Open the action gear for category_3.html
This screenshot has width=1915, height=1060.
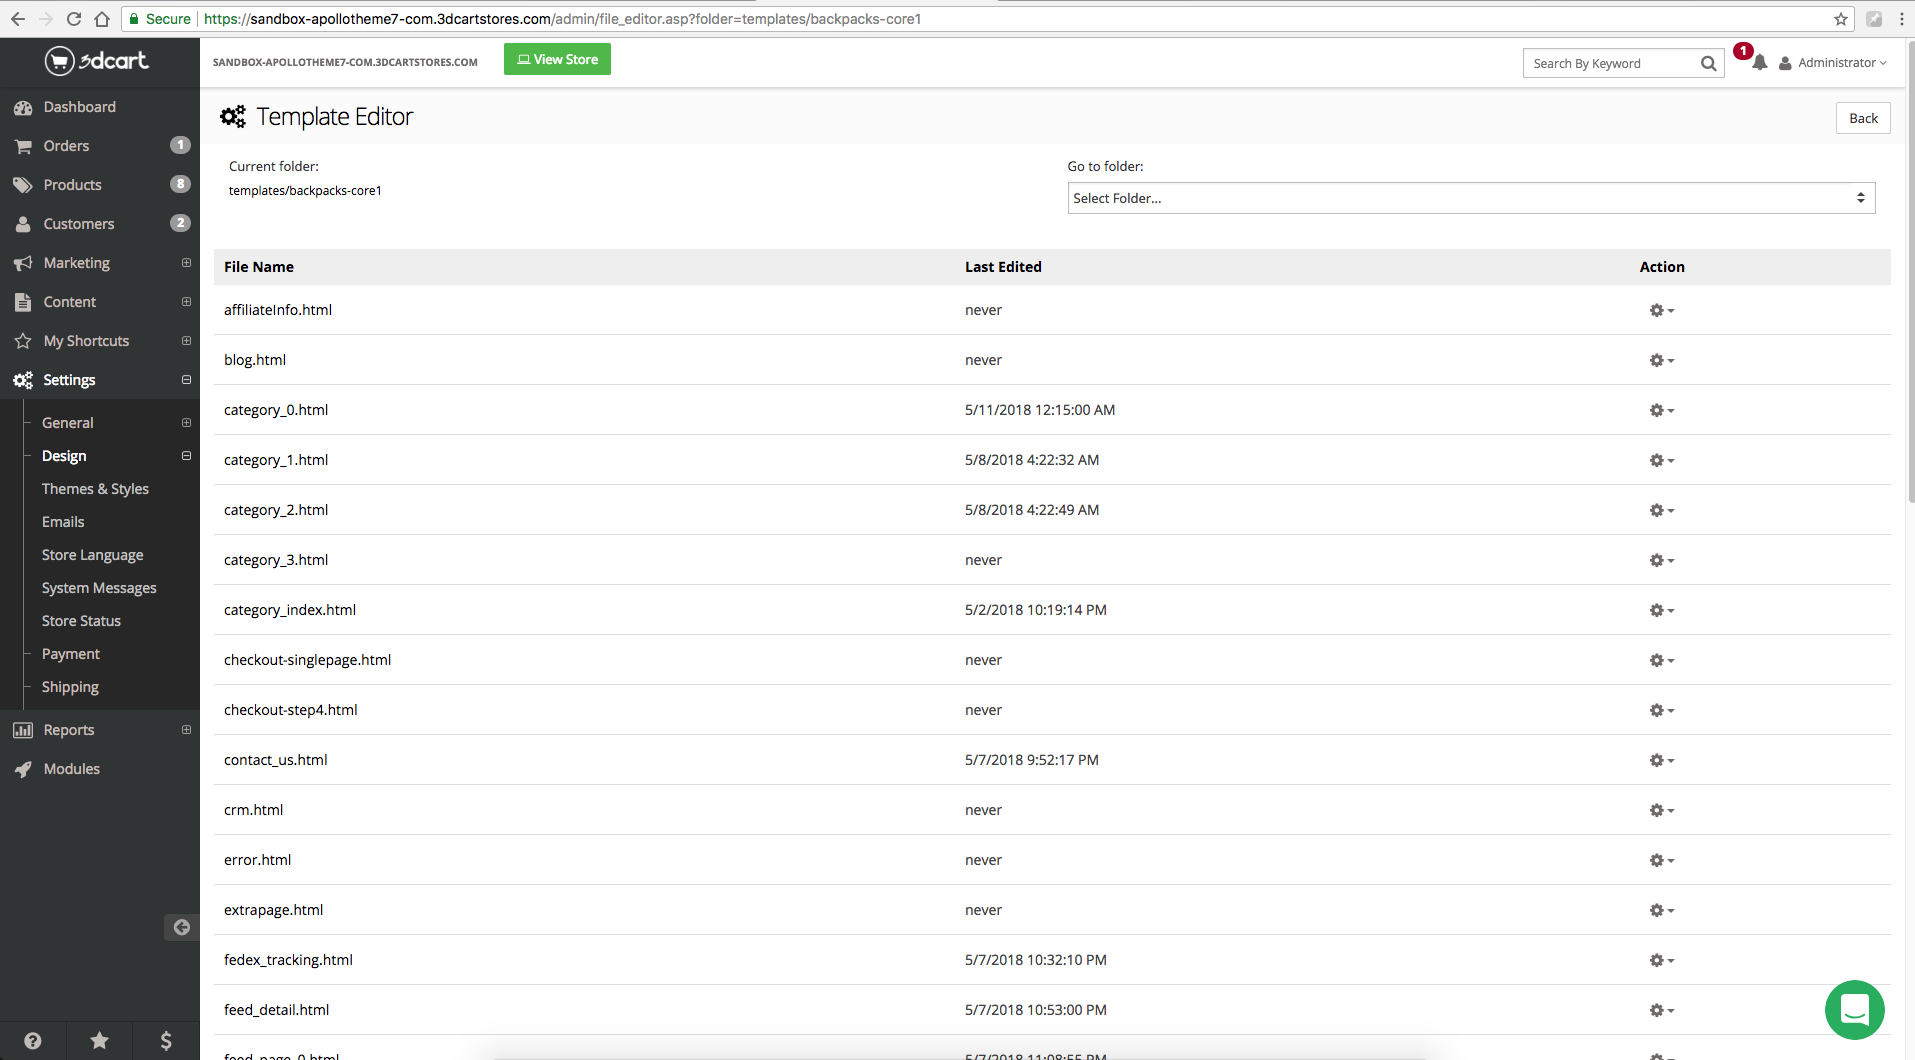click(x=1661, y=560)
